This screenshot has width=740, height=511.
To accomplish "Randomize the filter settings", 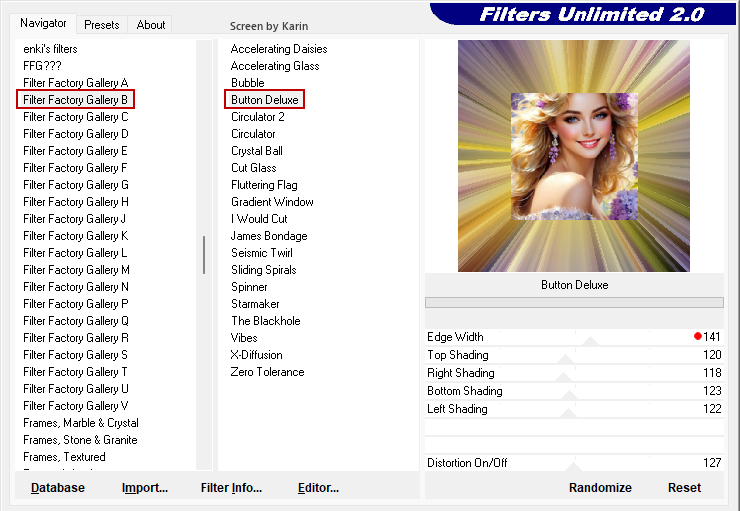I will (x=600, y=488).
